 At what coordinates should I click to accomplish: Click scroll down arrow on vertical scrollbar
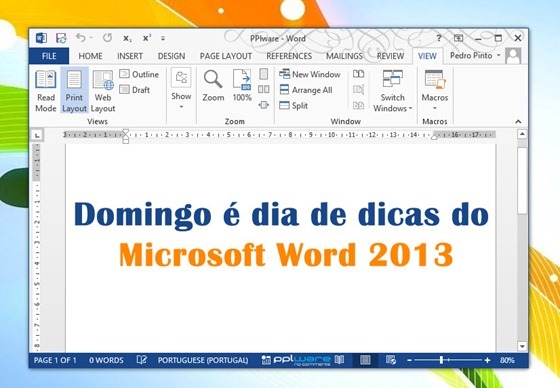[522, 346]
